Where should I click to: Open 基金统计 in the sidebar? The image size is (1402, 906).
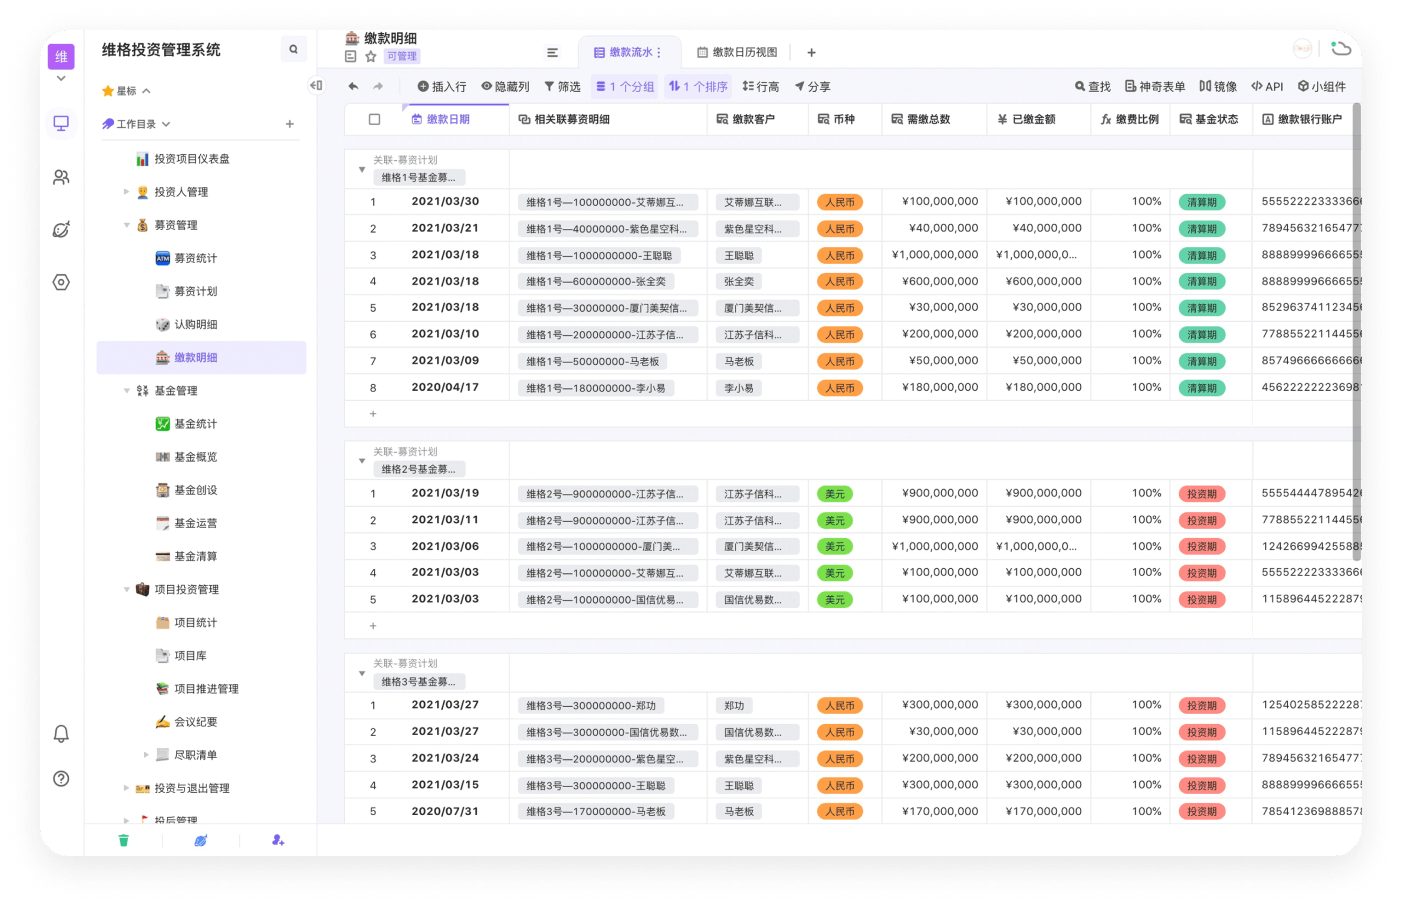(x=195, y=424)
